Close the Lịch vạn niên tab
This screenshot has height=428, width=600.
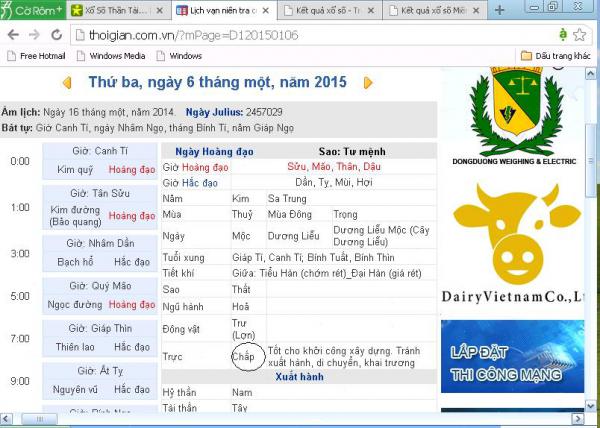[x=266, y=11]
